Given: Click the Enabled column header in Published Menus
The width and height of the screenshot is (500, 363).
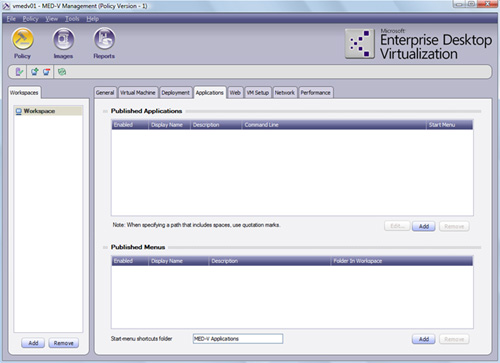Looking at the screenshot, I should 130,261.
